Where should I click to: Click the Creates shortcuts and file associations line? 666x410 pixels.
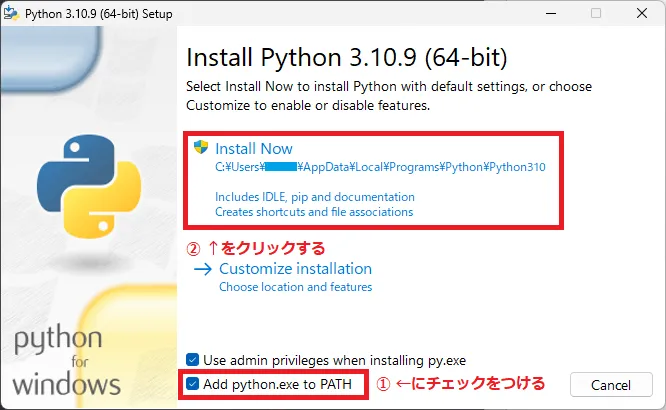tap(314, 212)
